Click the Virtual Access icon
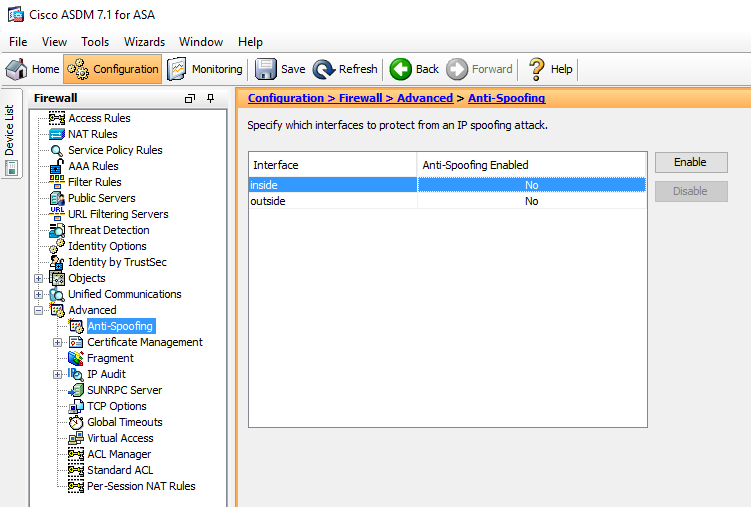The width and height of the screenshot is (751, 507). (x=76, y=438)
